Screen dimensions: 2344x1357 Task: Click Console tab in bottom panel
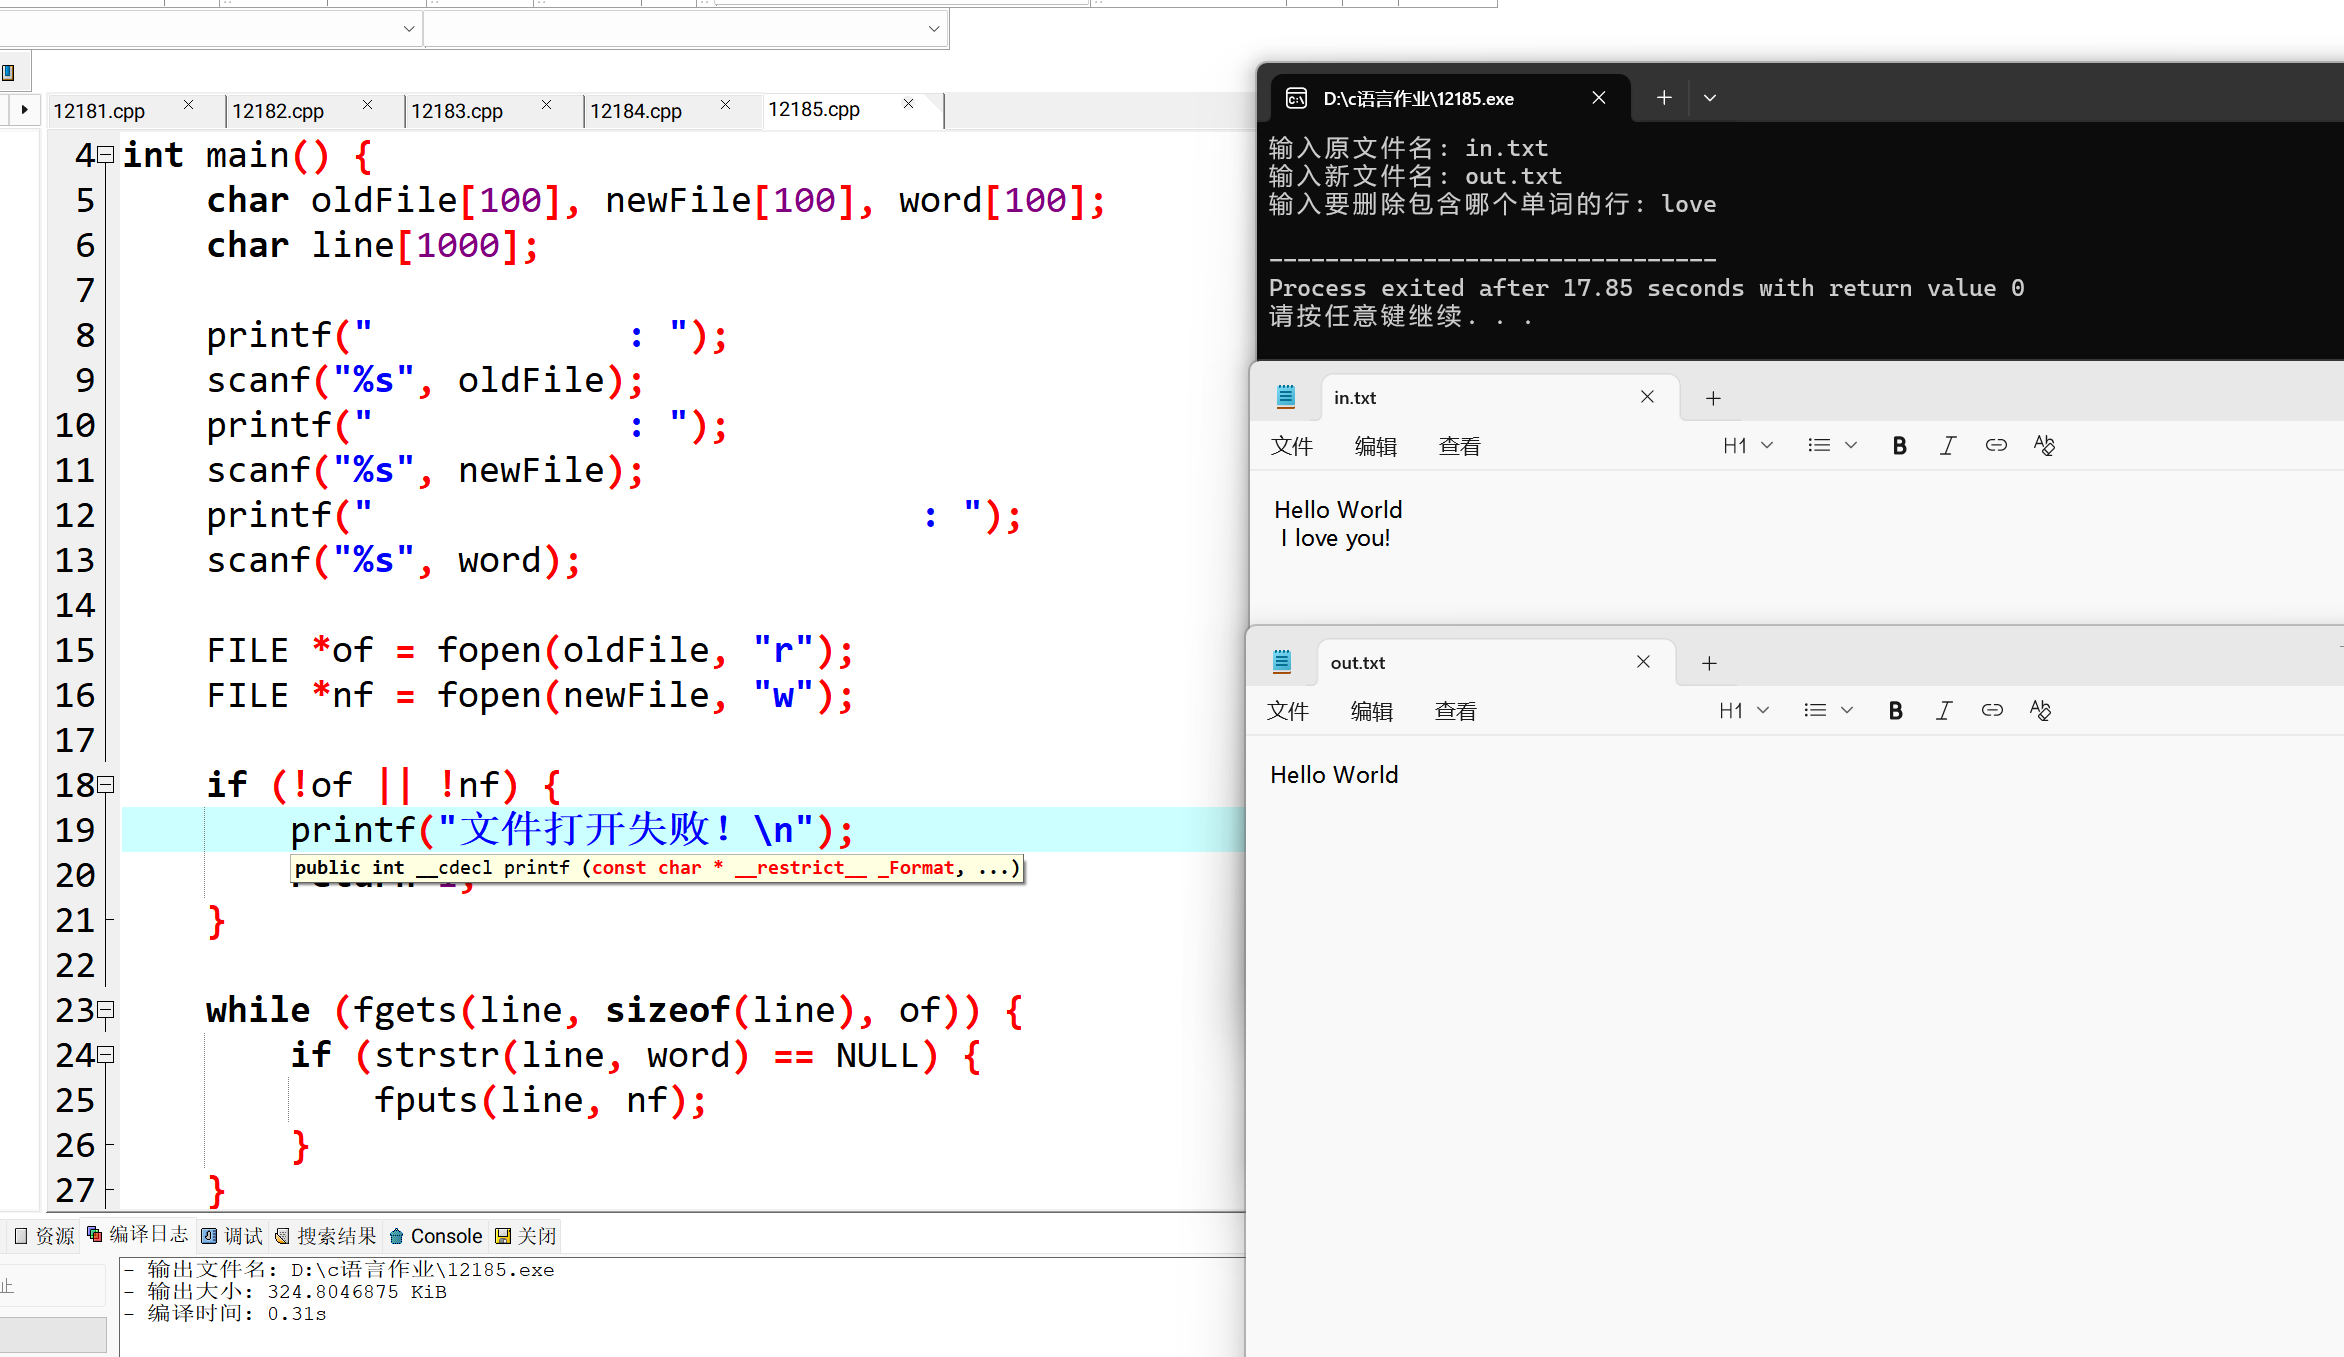[436, 1236]
